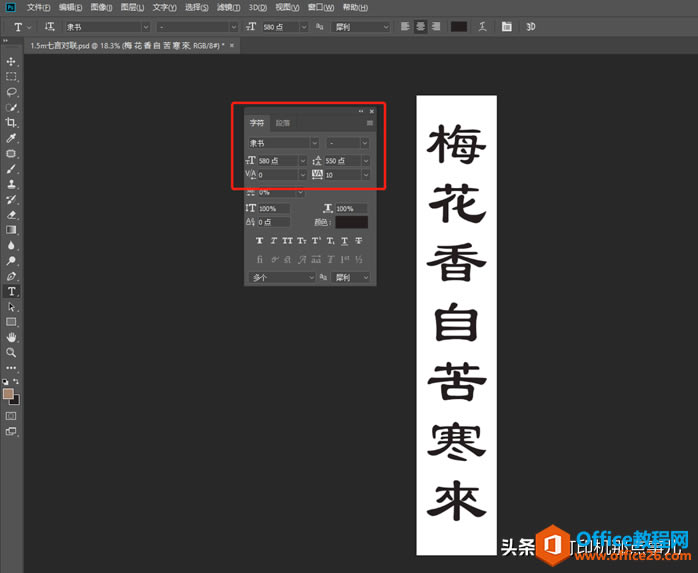The height and width of the screenshot is (573, 698).
Task: Toggle Superscript in Character panel
Action: click(x=316, y=241)
